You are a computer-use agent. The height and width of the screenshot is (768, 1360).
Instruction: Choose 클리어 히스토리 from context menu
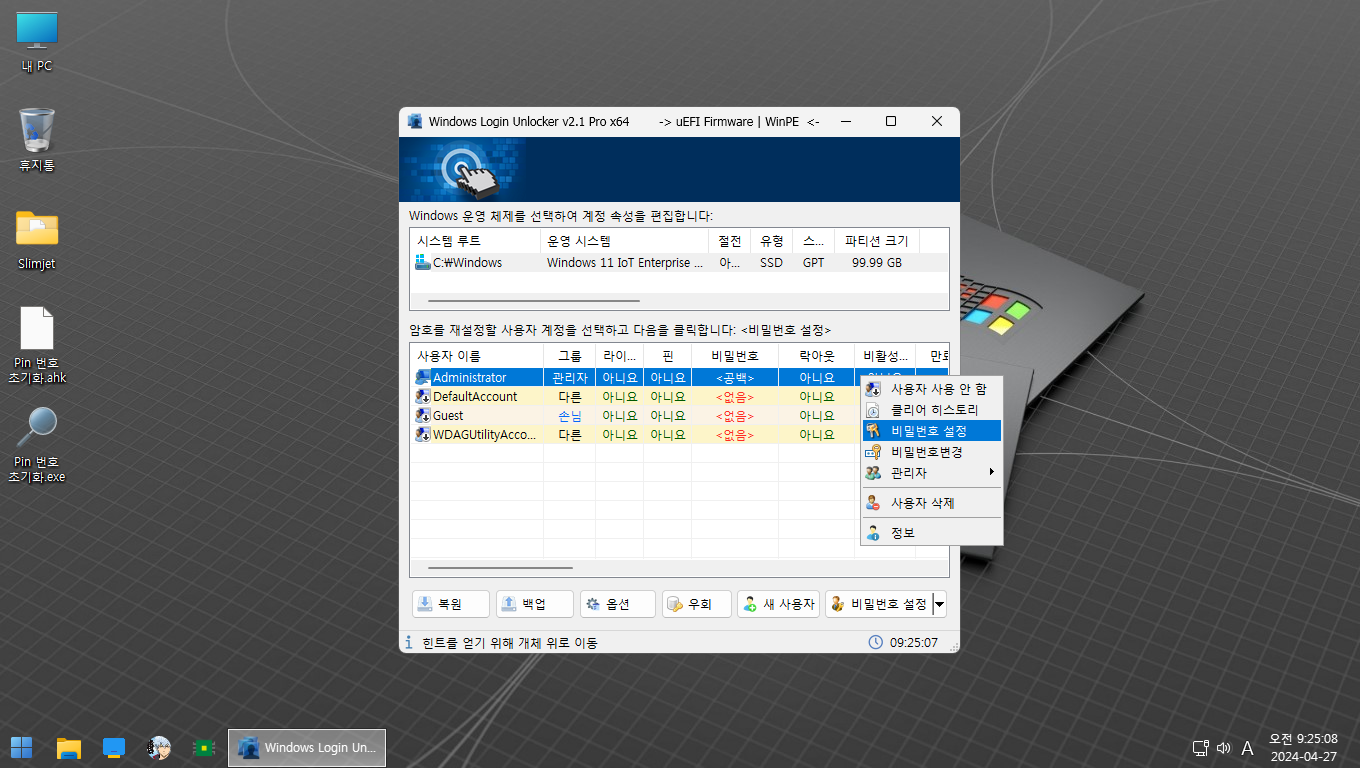[x=932, y=410]
